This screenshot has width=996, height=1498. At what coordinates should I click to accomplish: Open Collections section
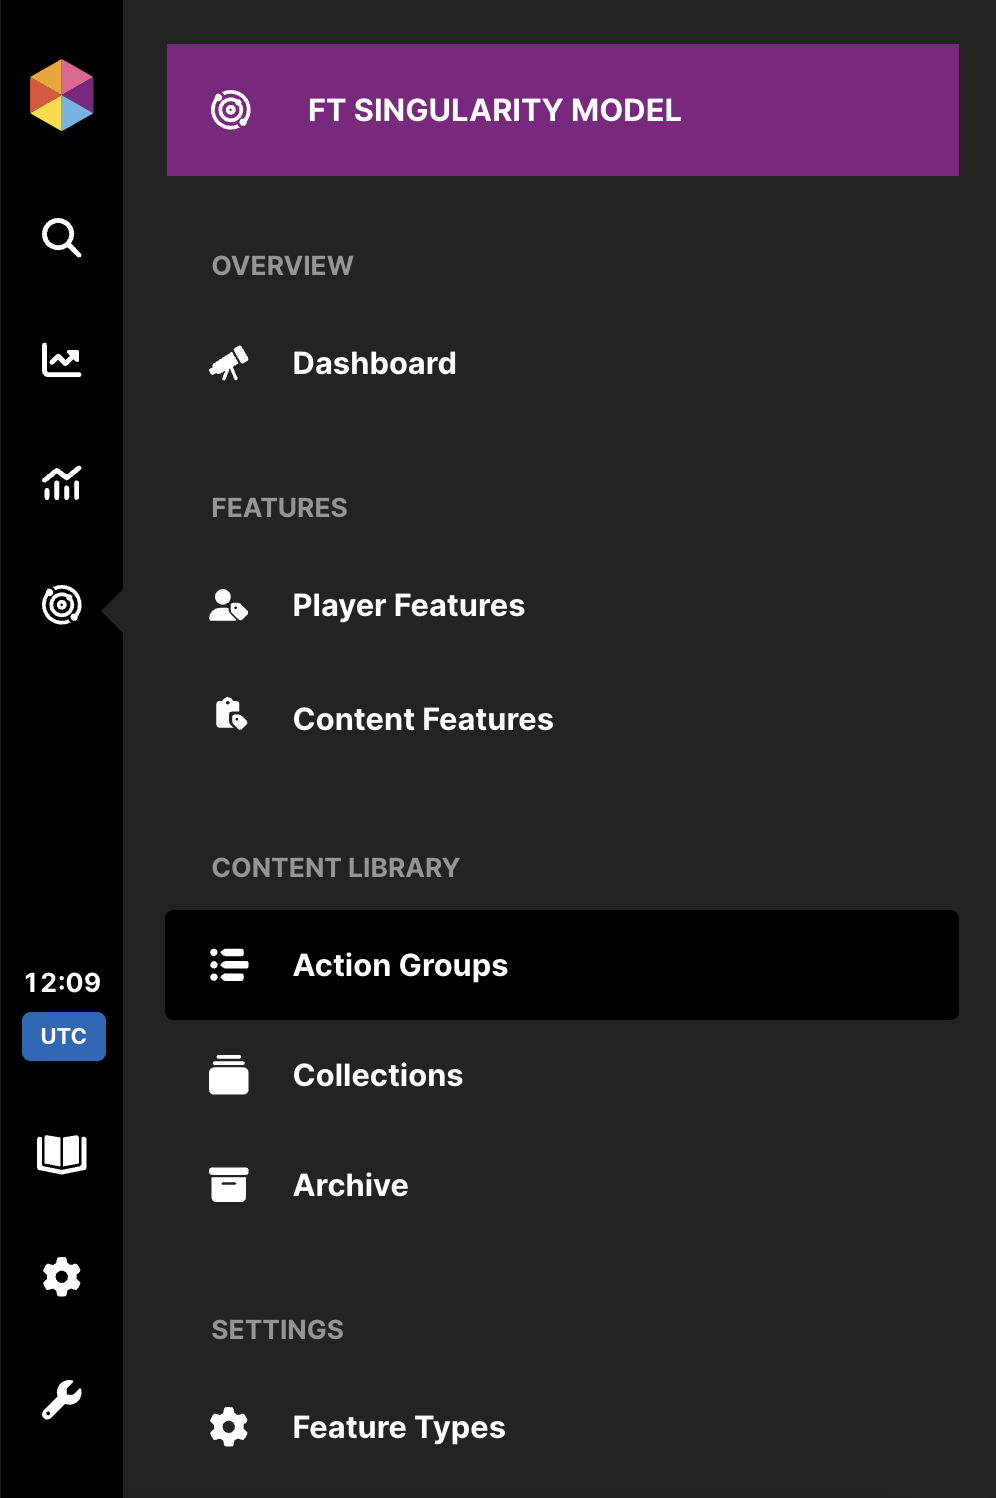point(377,1075)
